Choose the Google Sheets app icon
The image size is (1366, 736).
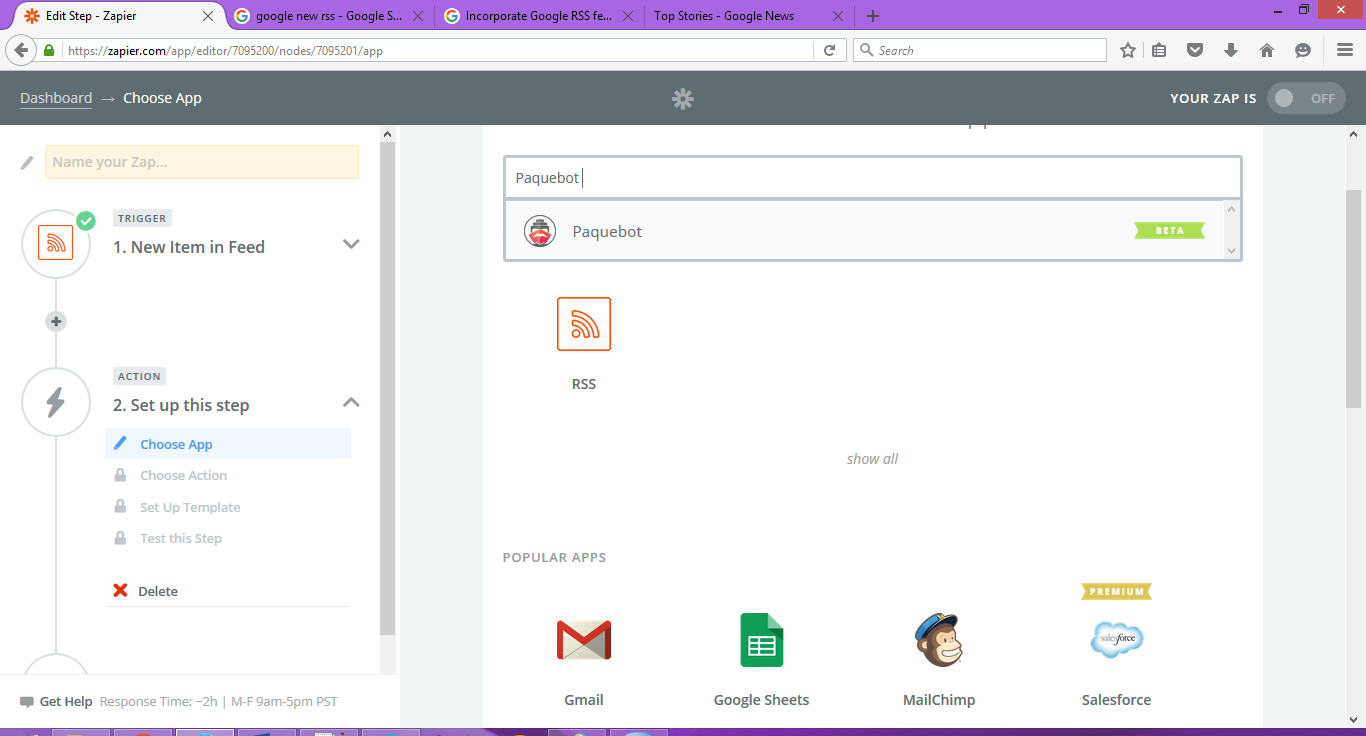click(761, 640)
